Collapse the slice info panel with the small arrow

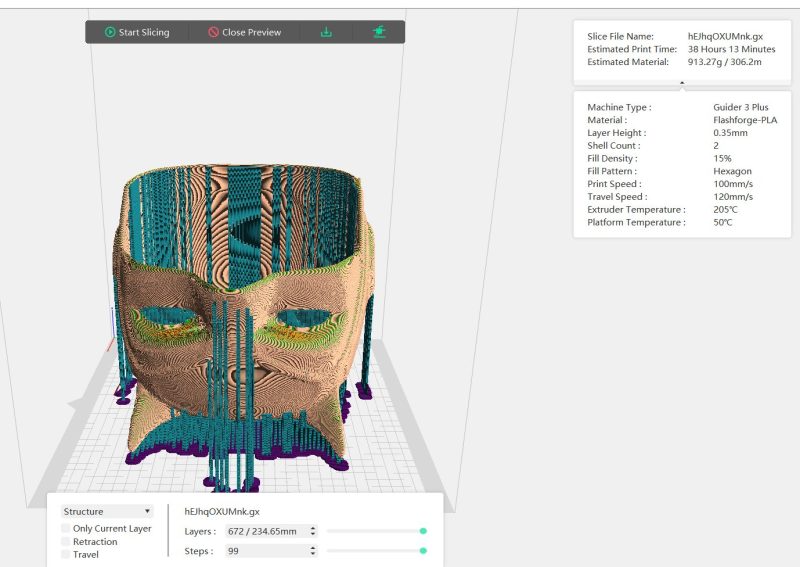682,83
